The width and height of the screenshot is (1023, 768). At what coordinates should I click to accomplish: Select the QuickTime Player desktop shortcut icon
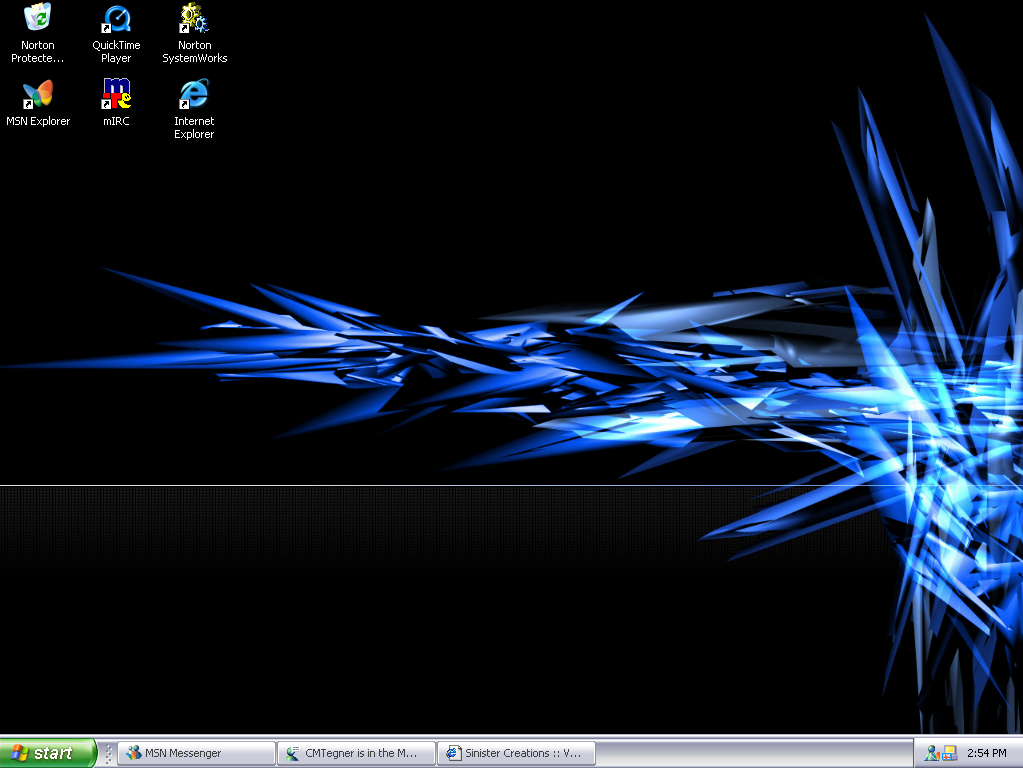point(116,18)
